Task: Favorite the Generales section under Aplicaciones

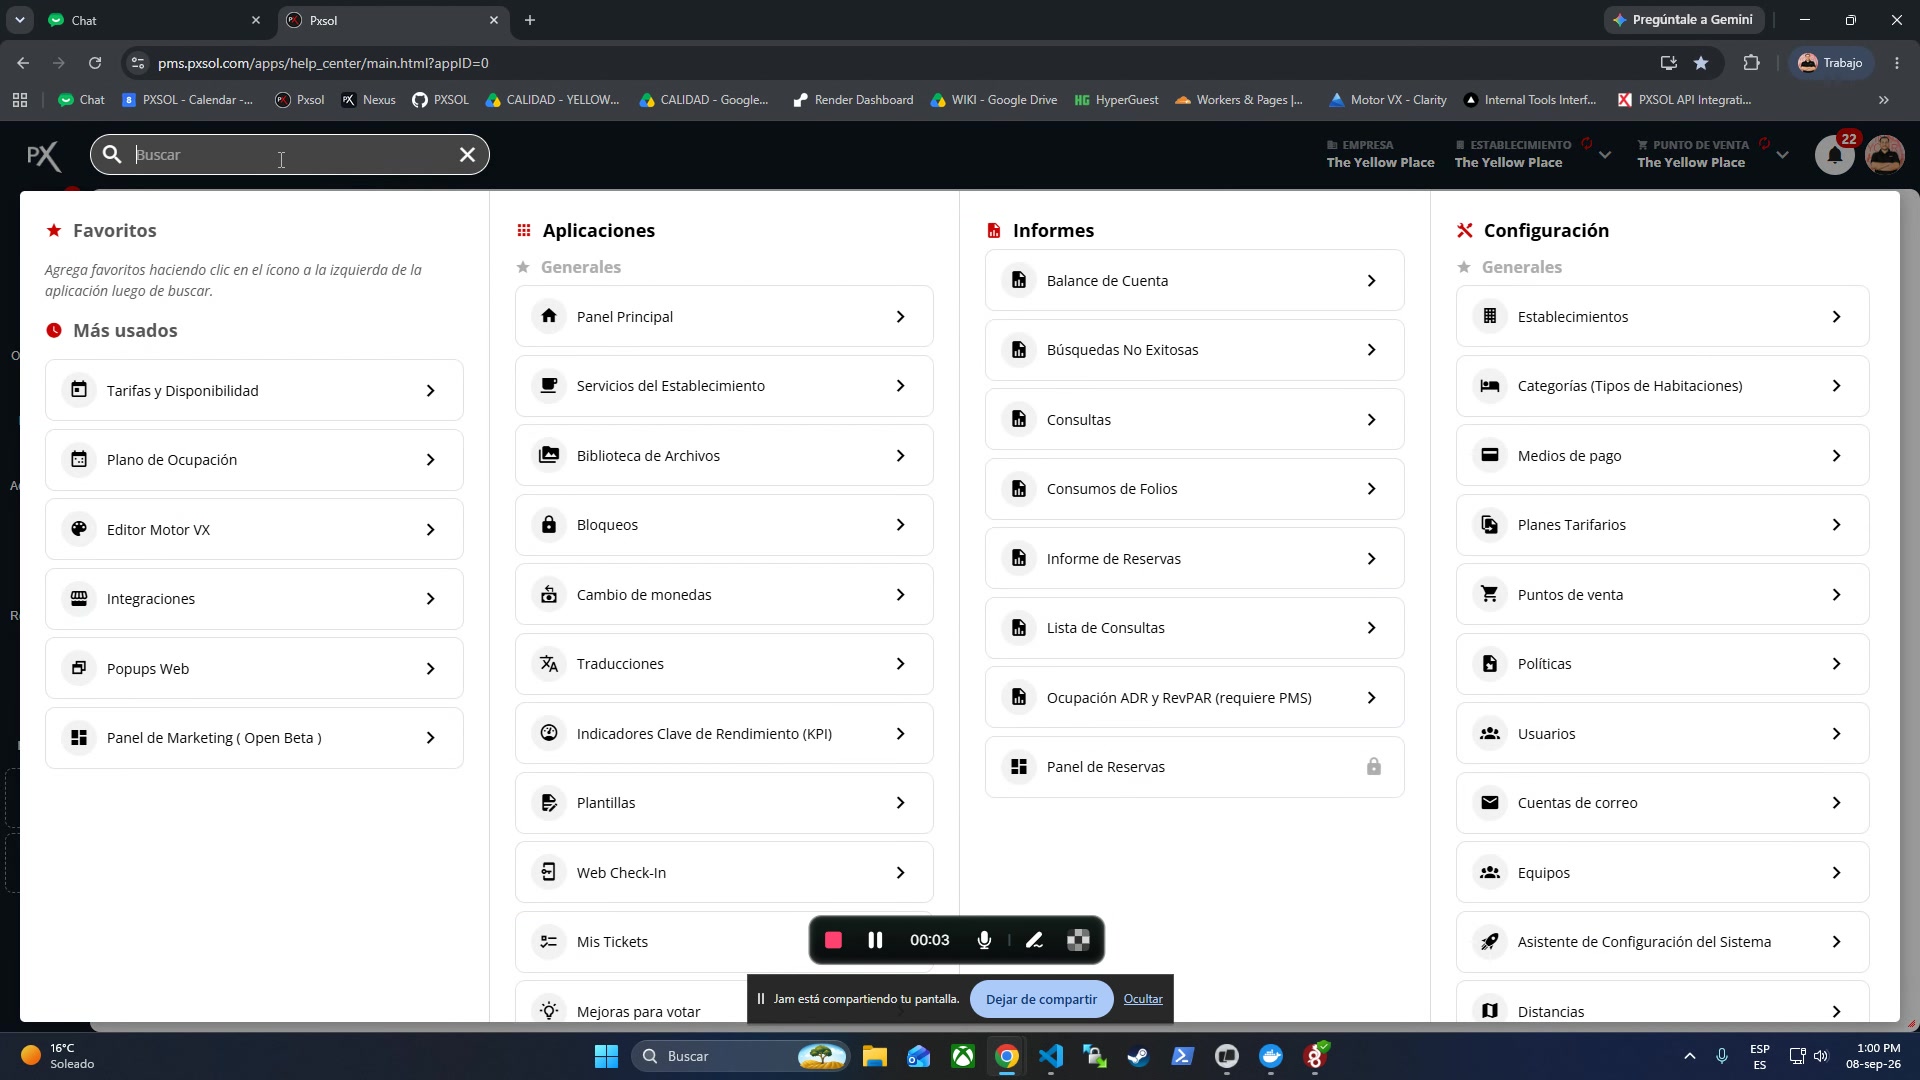Action: [x=522, y=267]
